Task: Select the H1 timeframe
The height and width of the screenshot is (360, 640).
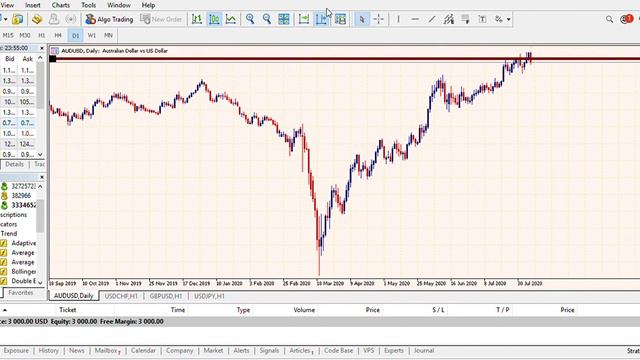Action: (x=42, y=36)
